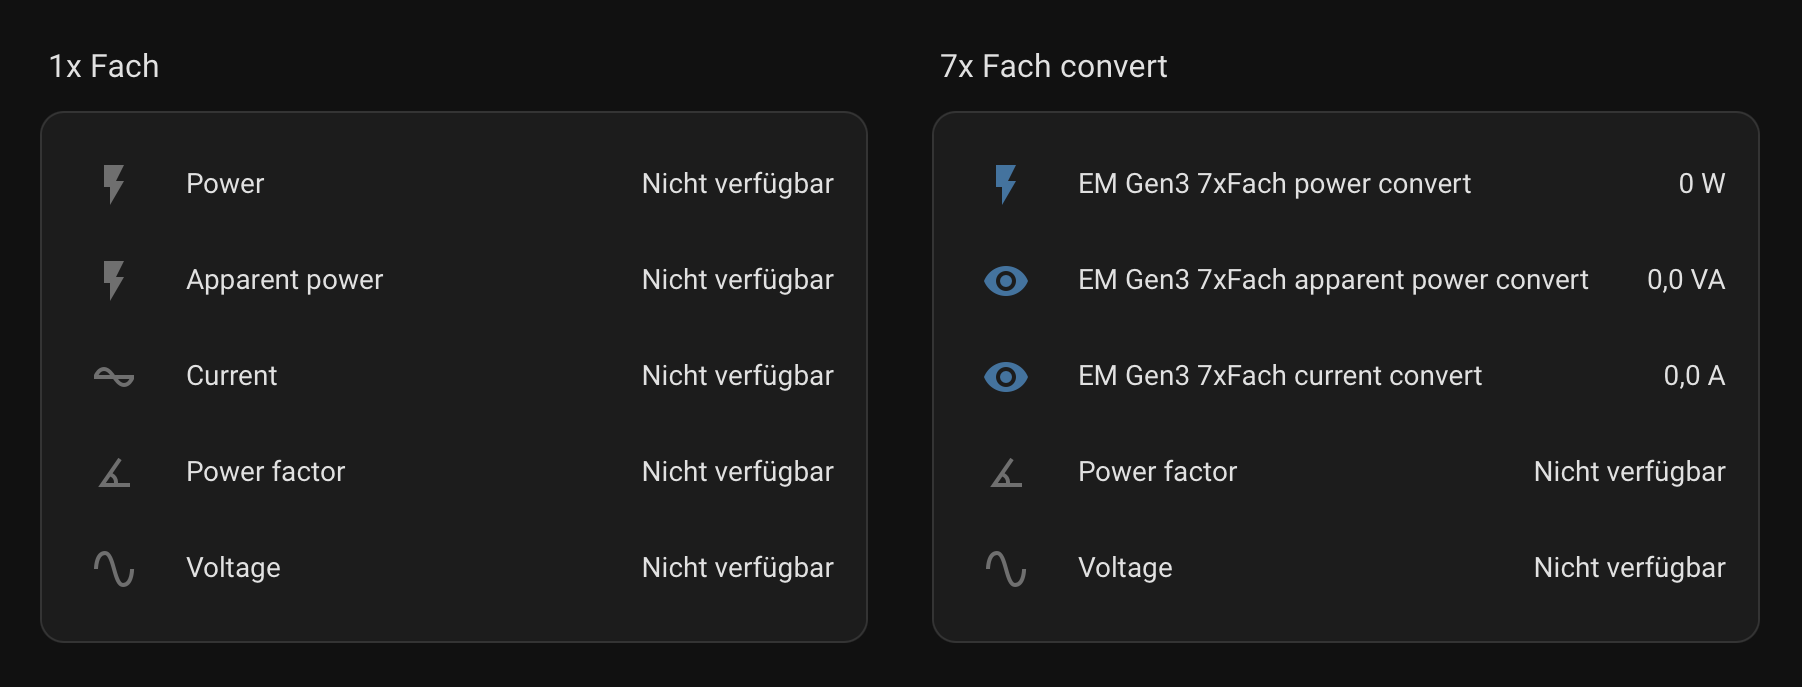
Task: Open the EM Gen3 7xFach power convert entity
Action: point(1274,184)
